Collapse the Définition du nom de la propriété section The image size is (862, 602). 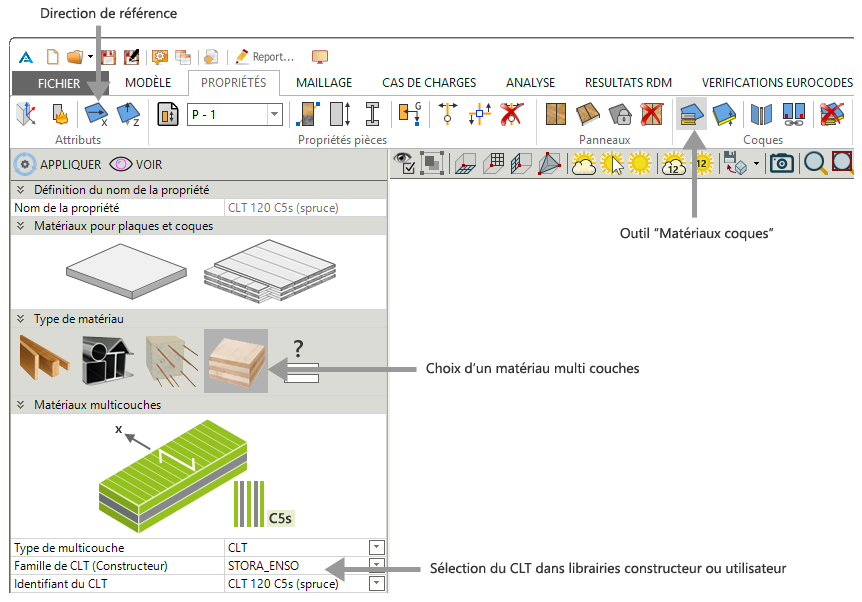(x=20, y=190)
